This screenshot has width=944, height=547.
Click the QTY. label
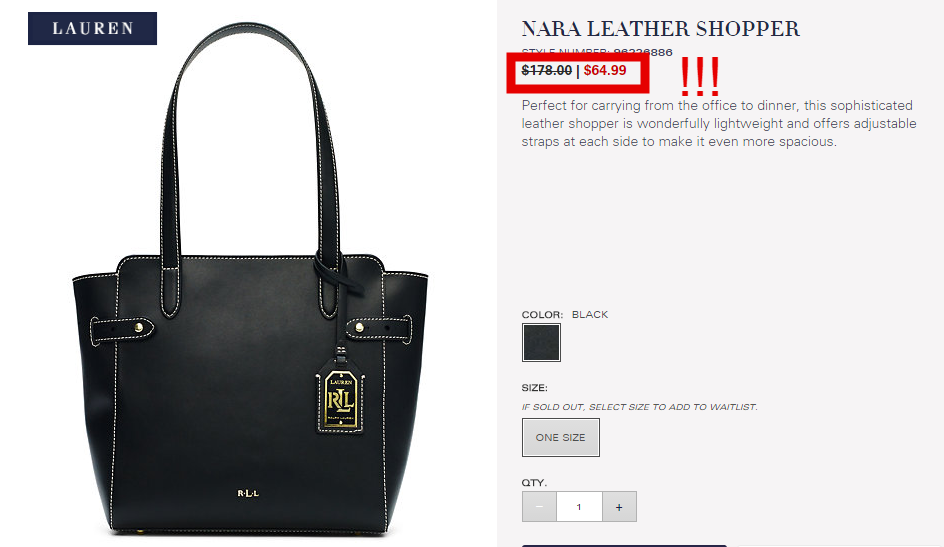pyautogui.click(x=534, y=483)
